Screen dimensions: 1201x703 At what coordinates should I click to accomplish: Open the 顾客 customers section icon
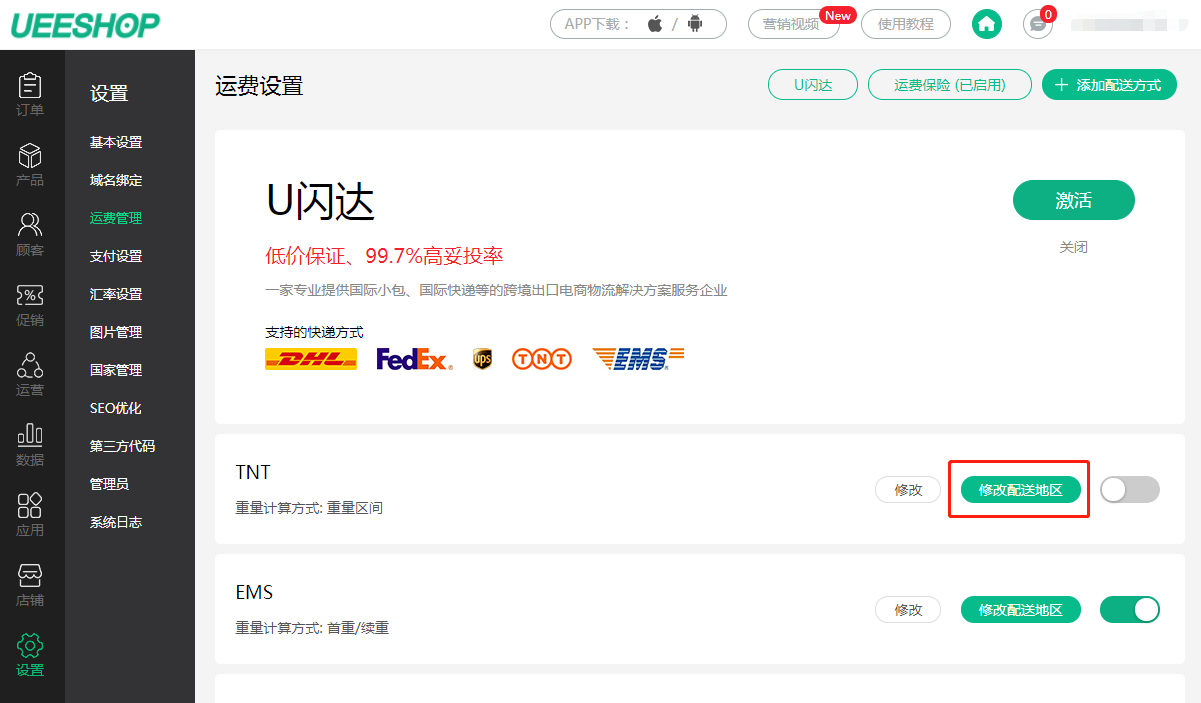click(30, 225)
